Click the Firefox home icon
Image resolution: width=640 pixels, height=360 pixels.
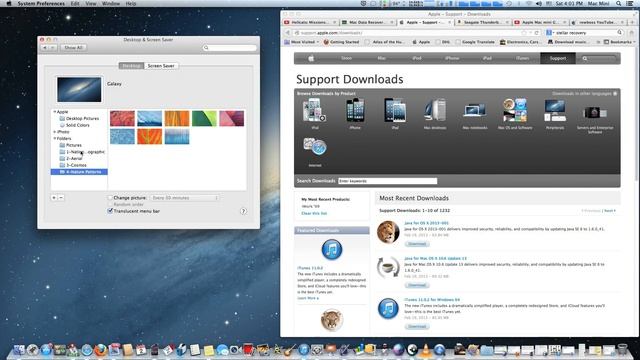[632, 33]
